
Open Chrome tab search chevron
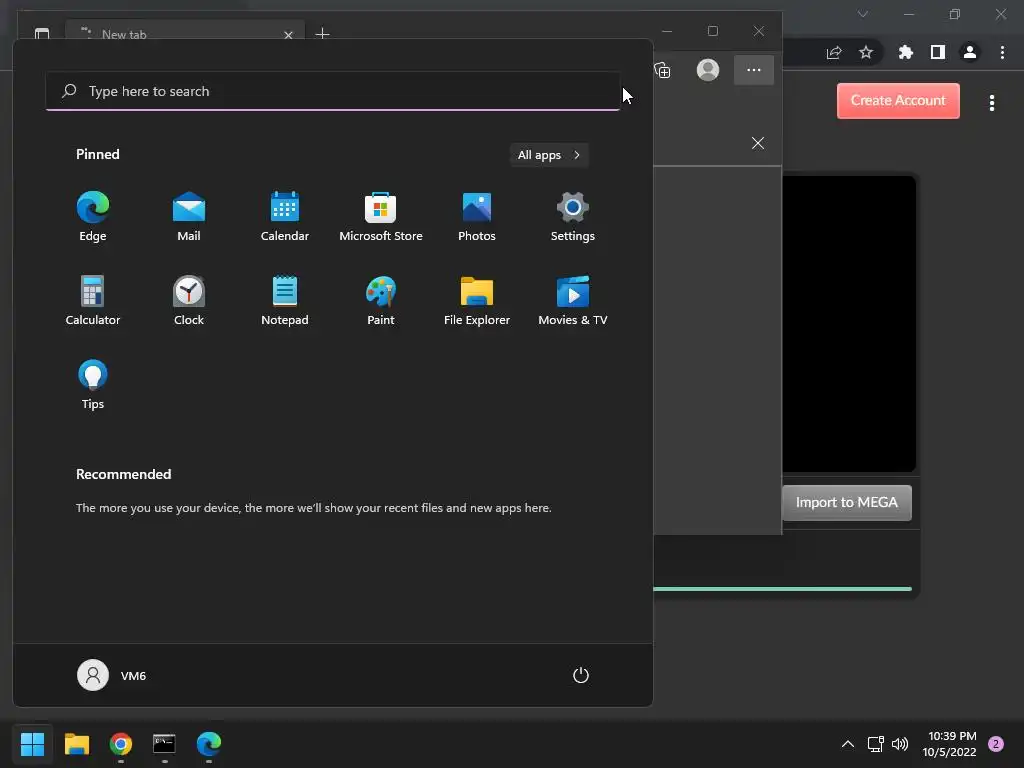pyautogui.click(x=863, y=14)
